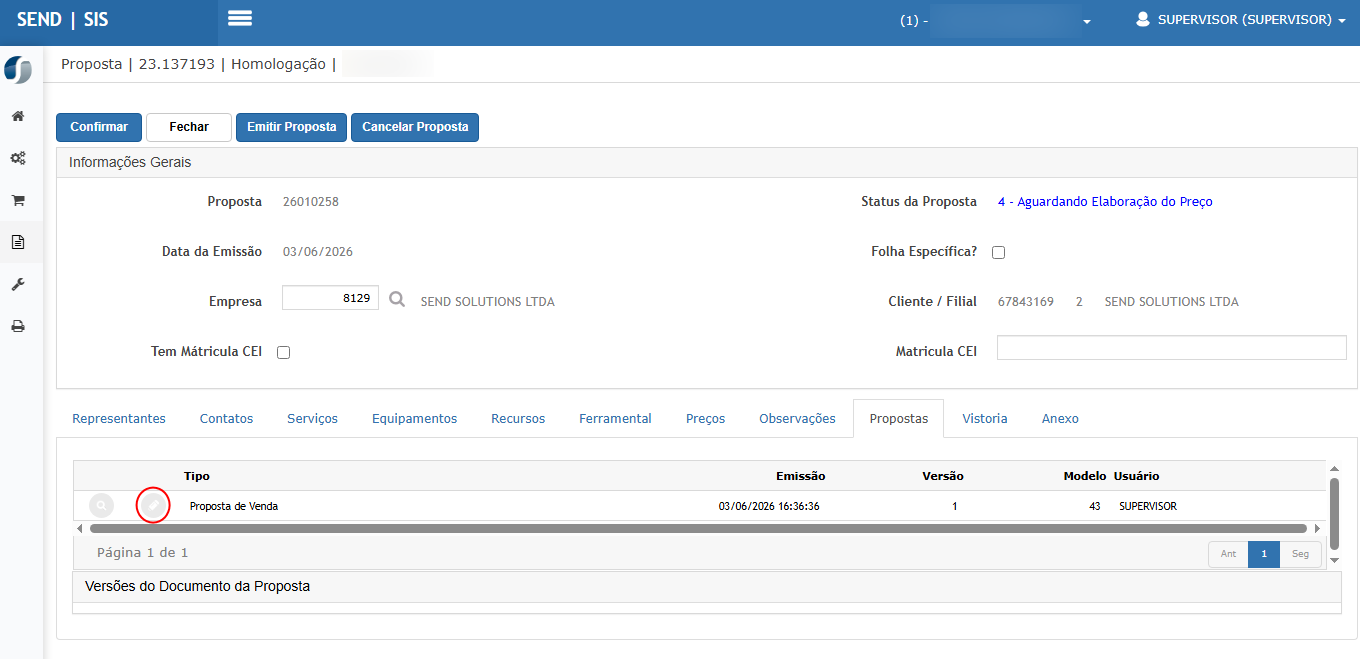
Task: Click the SUPERVISOR cell in Usuário column
Action: [x=1148, y=506]
